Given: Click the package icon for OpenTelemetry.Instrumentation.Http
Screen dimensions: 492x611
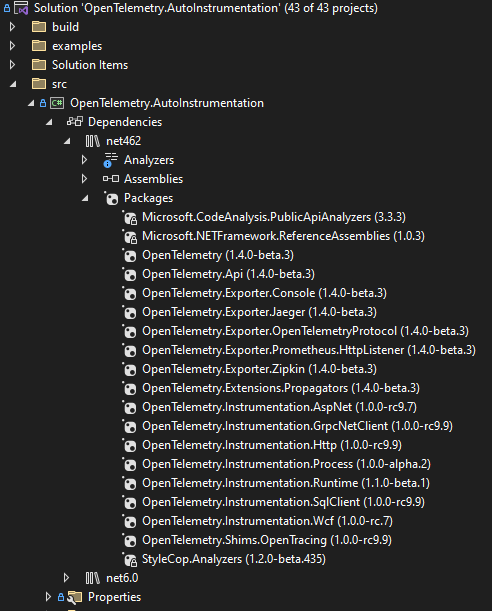Looking at the screenshot, I should 129,445.
